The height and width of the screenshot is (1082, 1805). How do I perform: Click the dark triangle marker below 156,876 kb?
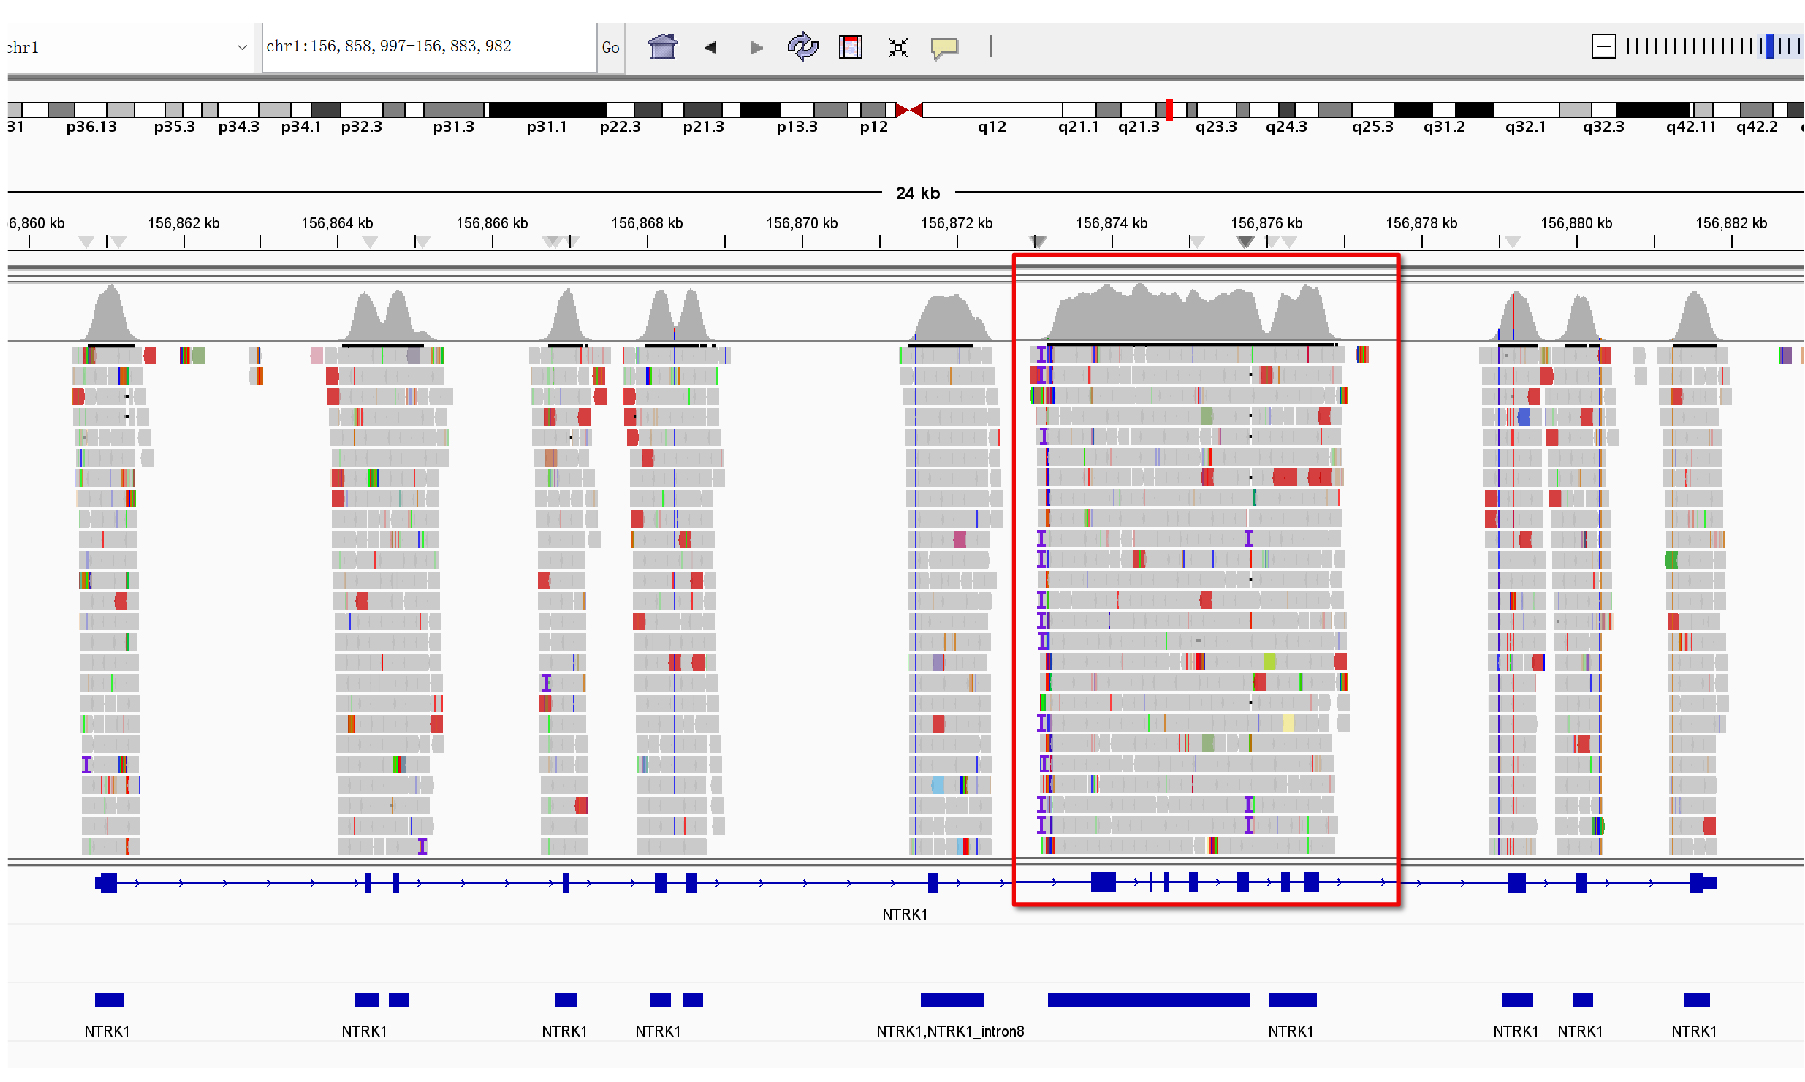pyautogui.click(x=1245, y=242)
